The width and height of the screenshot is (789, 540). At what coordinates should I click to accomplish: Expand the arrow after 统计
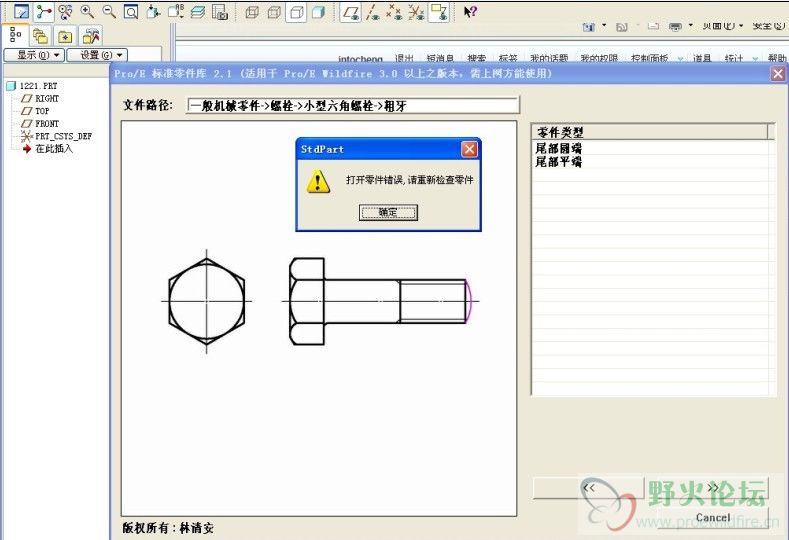(x=755, y=59)
